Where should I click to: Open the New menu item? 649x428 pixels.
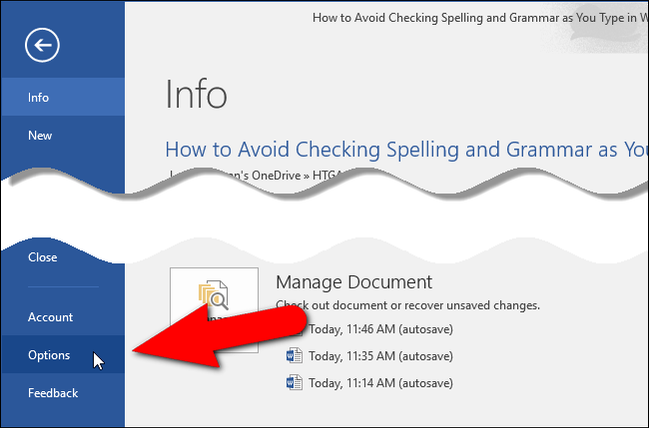click(x=62, y=135)
